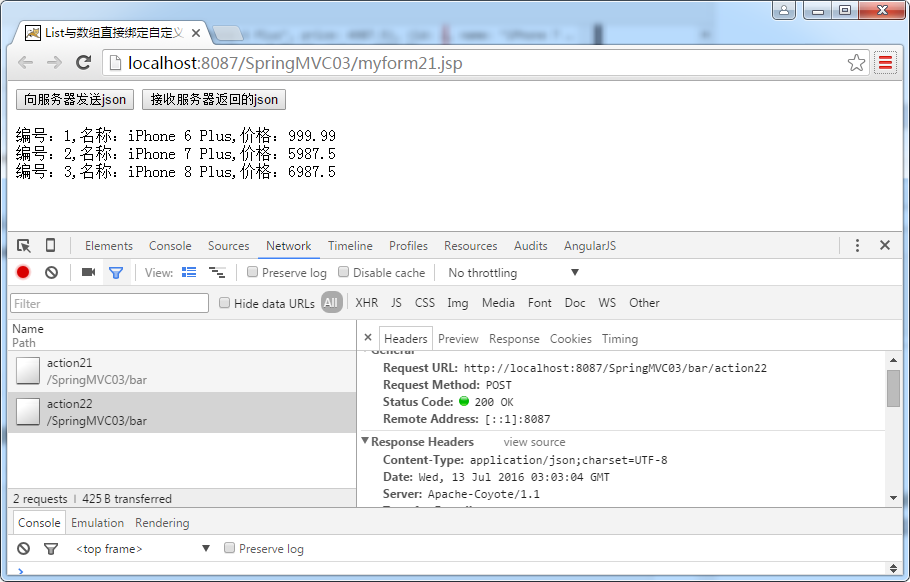
Task: Filter requests by Media
Action: pyautogui.click(x=498, y=302)
